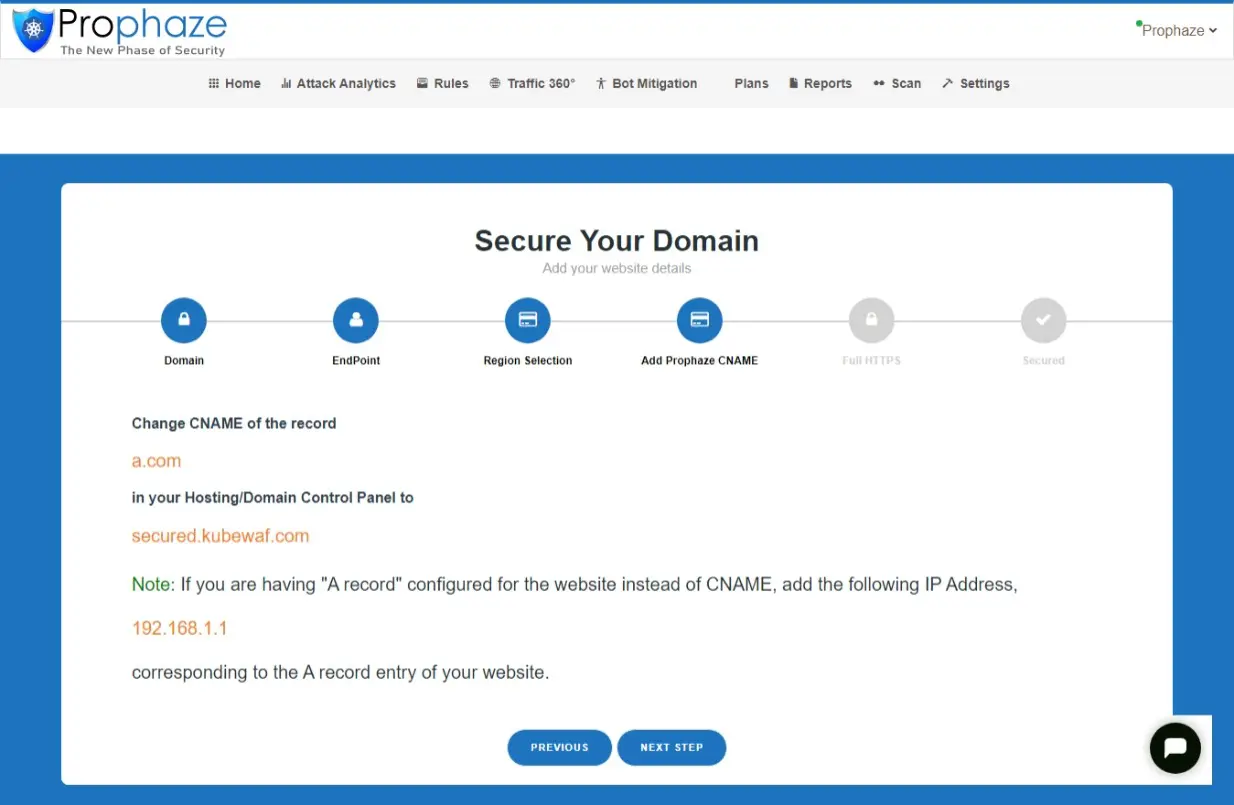Image resolution: width=1234 pixels, height=805 pixels.
Task: Open the Home menu item
Action: 235,84
